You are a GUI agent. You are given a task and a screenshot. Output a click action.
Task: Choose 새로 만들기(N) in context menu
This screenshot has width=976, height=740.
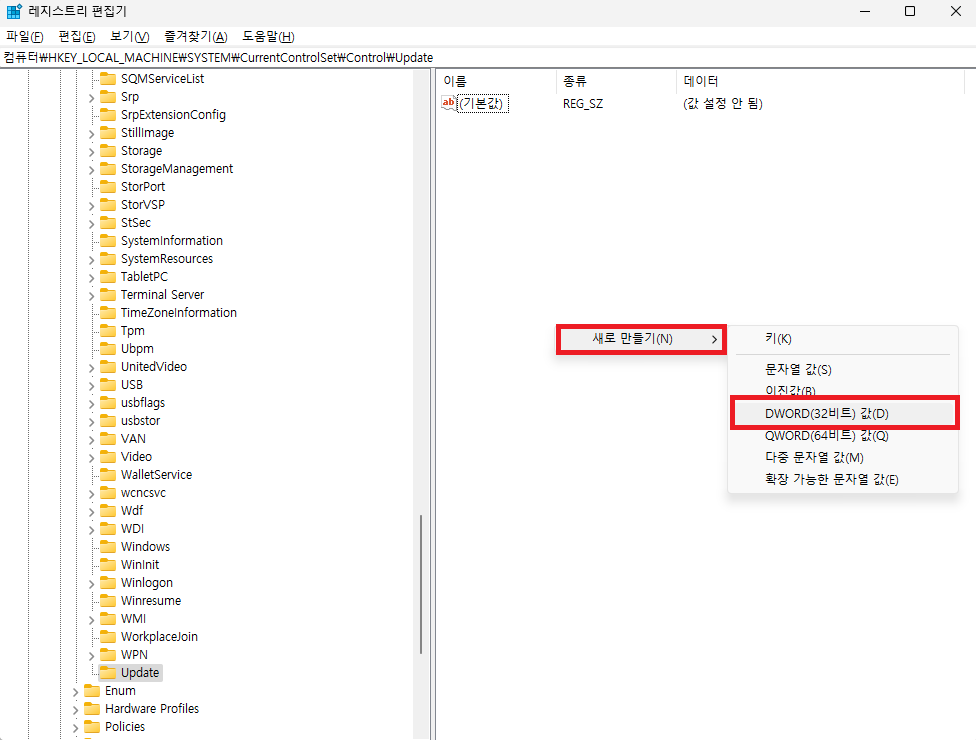641,339
